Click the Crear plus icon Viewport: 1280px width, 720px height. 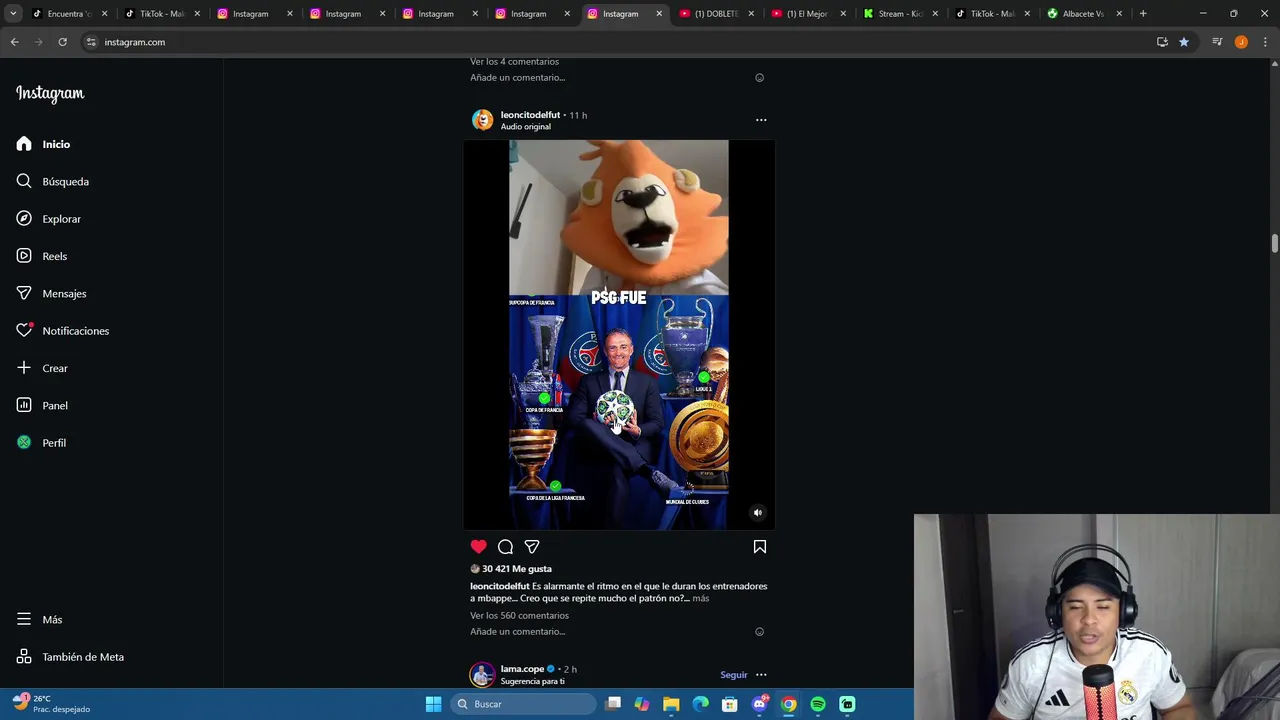coord(24,368)
